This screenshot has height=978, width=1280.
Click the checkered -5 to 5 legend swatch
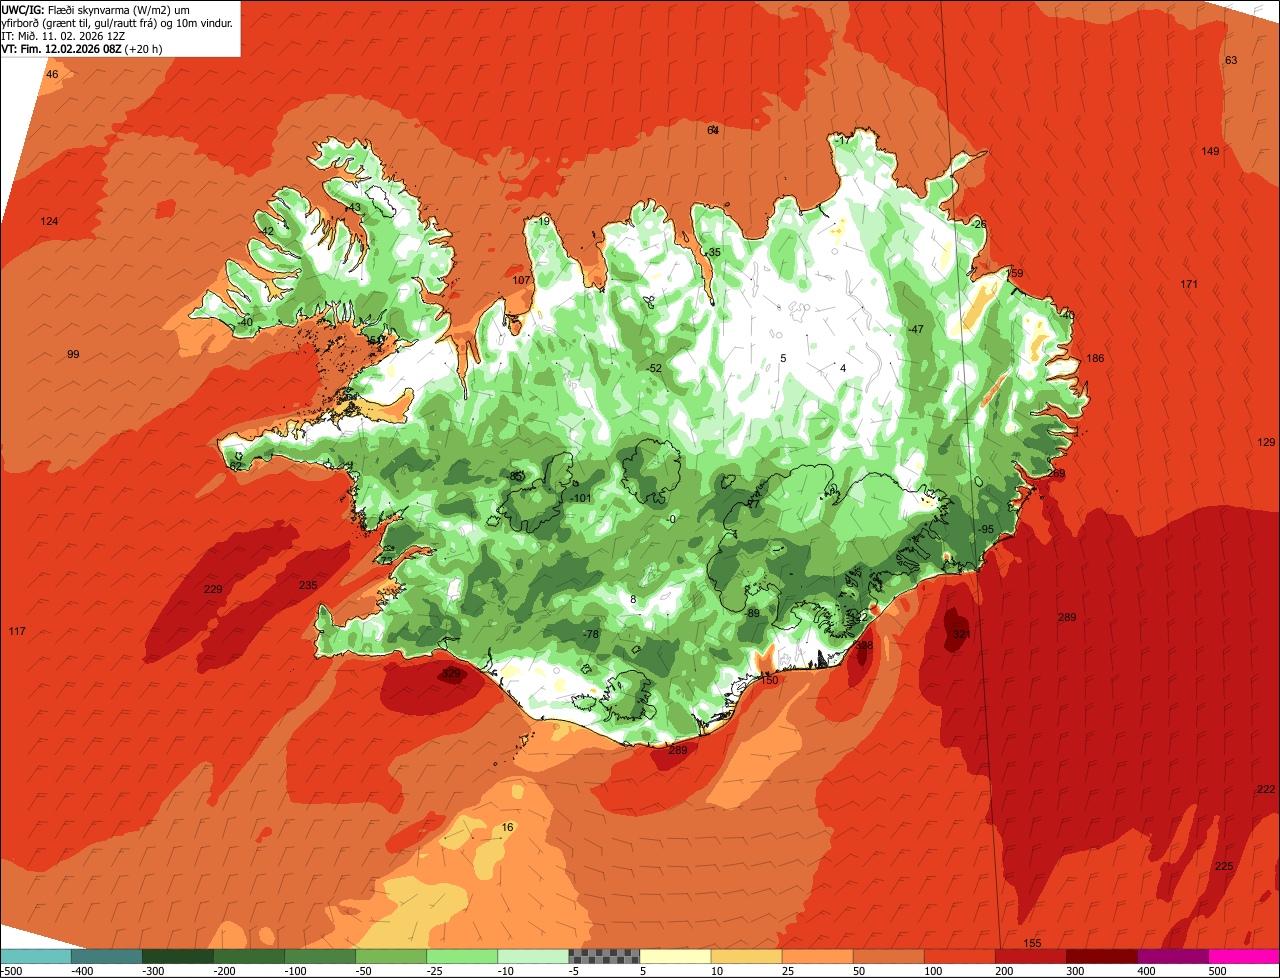(604, 956)
